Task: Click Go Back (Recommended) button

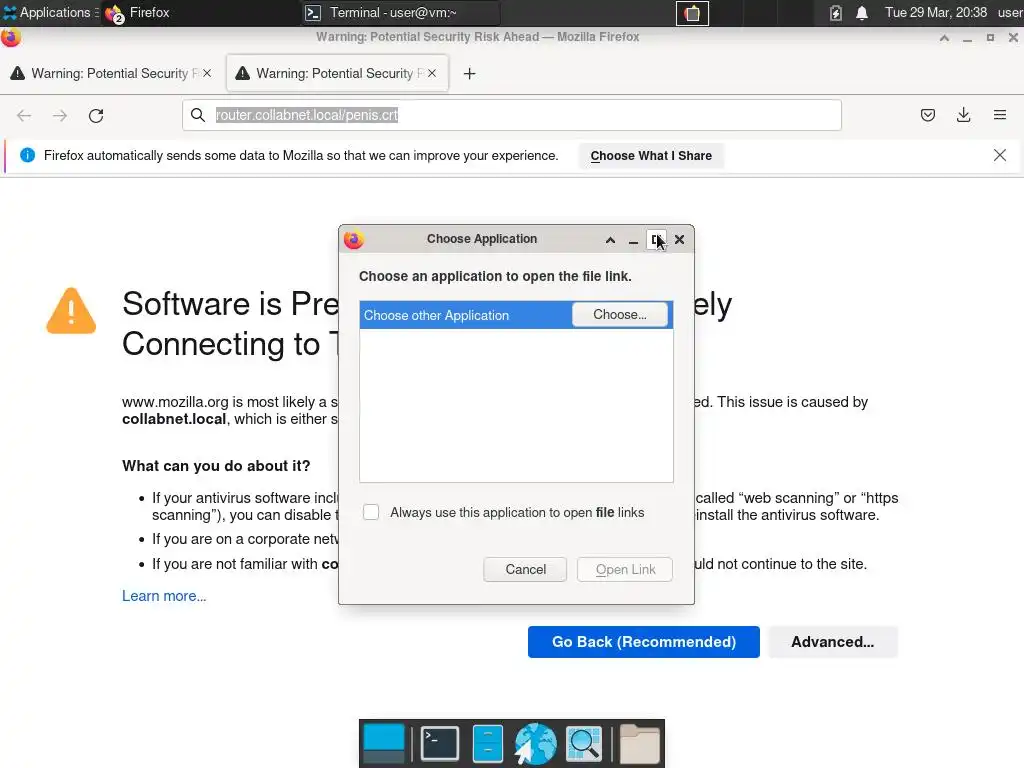Action: [x=643, y=642]
